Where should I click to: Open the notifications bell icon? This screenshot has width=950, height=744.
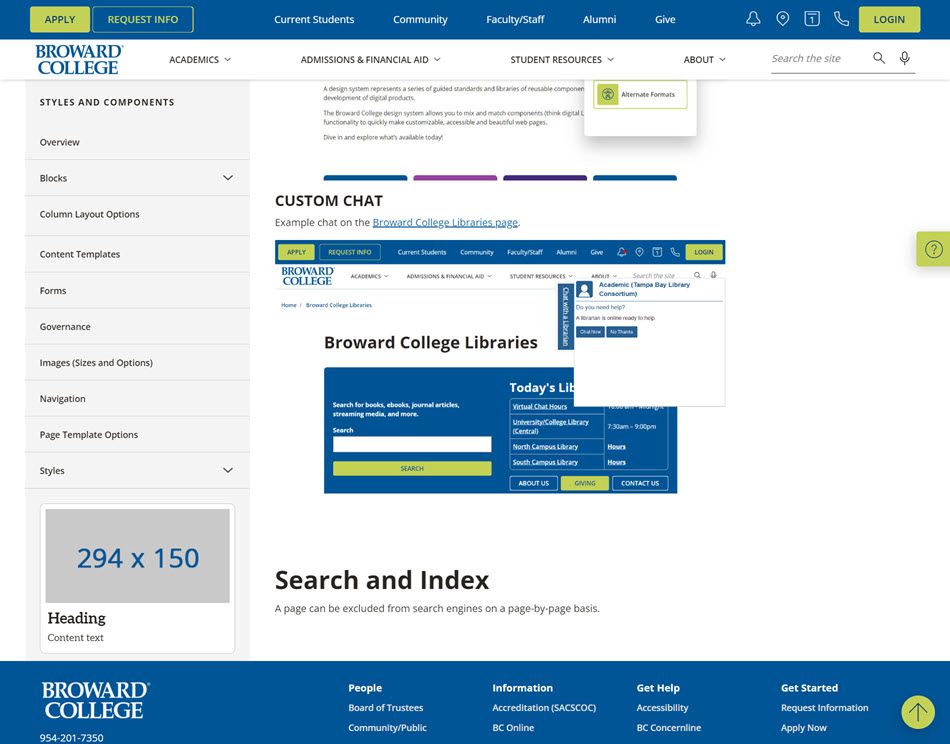pyautogui.click(x=753, y=19)
